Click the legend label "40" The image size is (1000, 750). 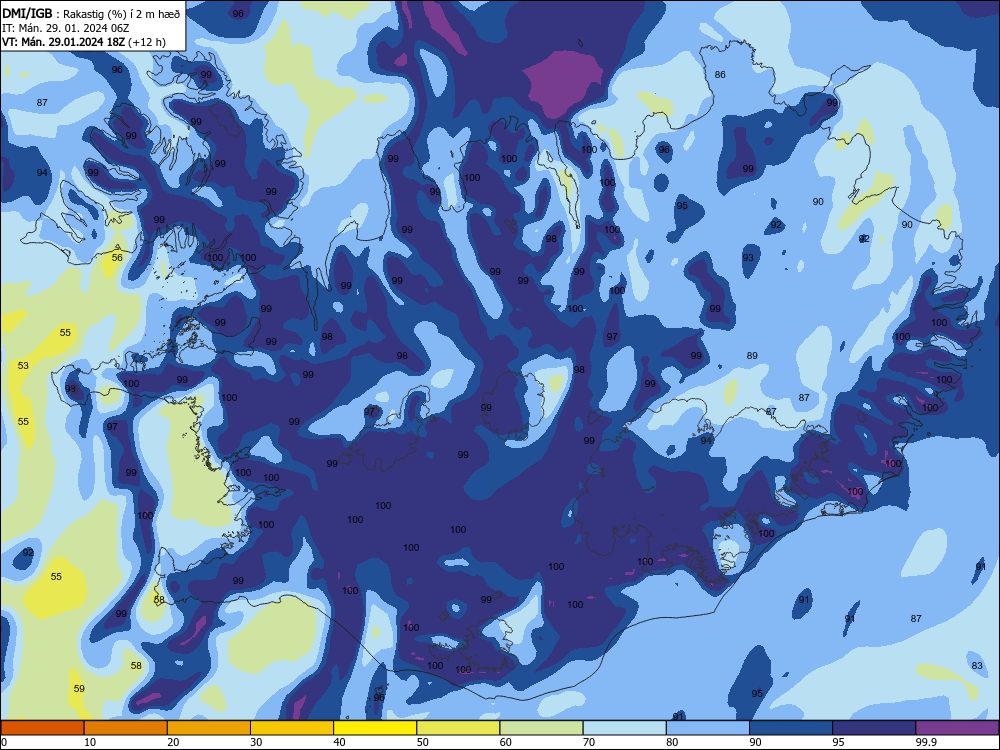coord(339,742)
